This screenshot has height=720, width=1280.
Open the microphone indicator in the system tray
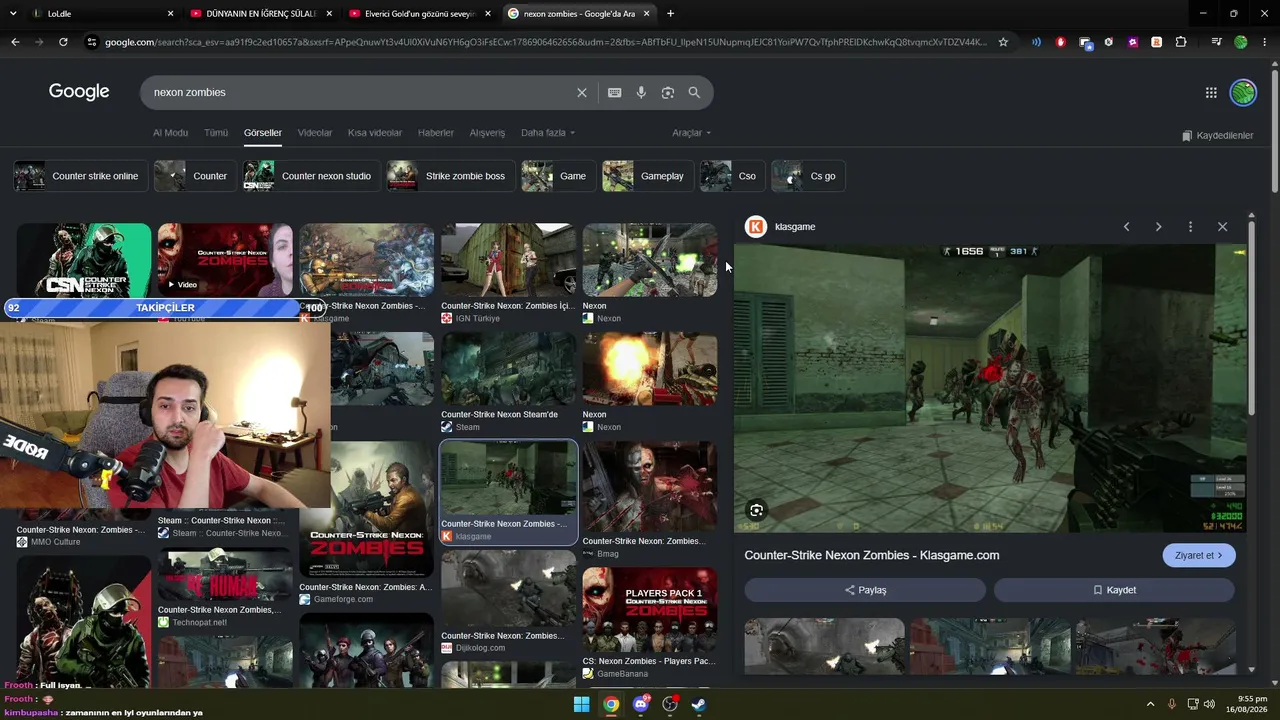tap(1171, 704)
